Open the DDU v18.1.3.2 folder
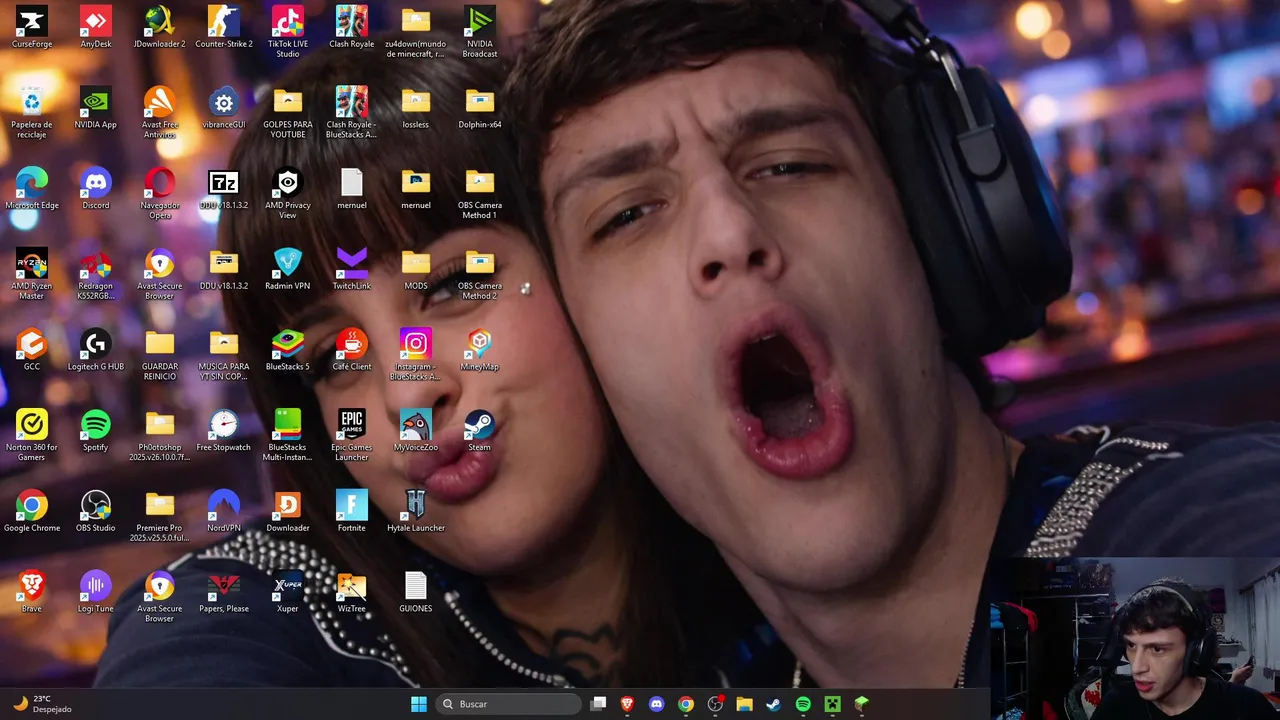Image resolution: width=1280 pixels, height=720 pixels. pyautogui.click(x=224, y=269)
